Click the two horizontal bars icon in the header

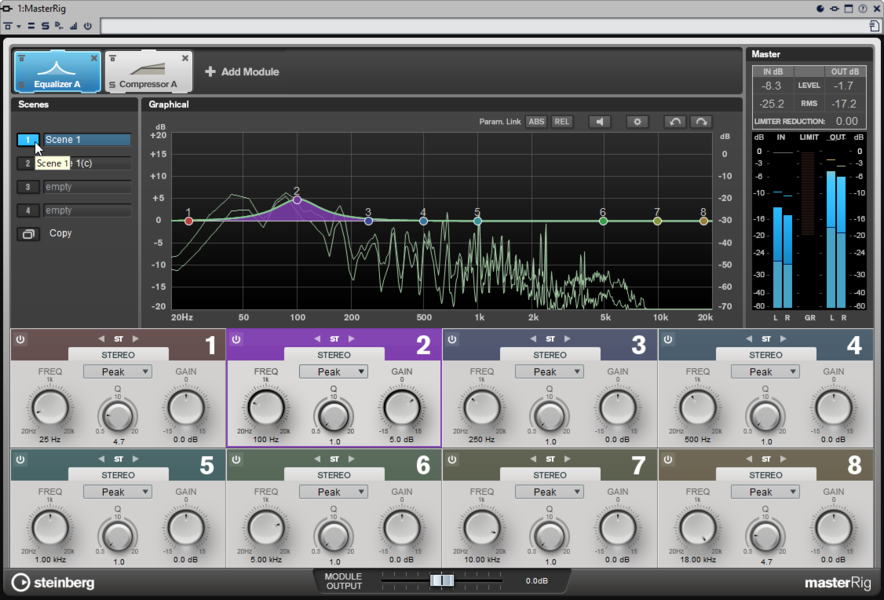(32, 26)
